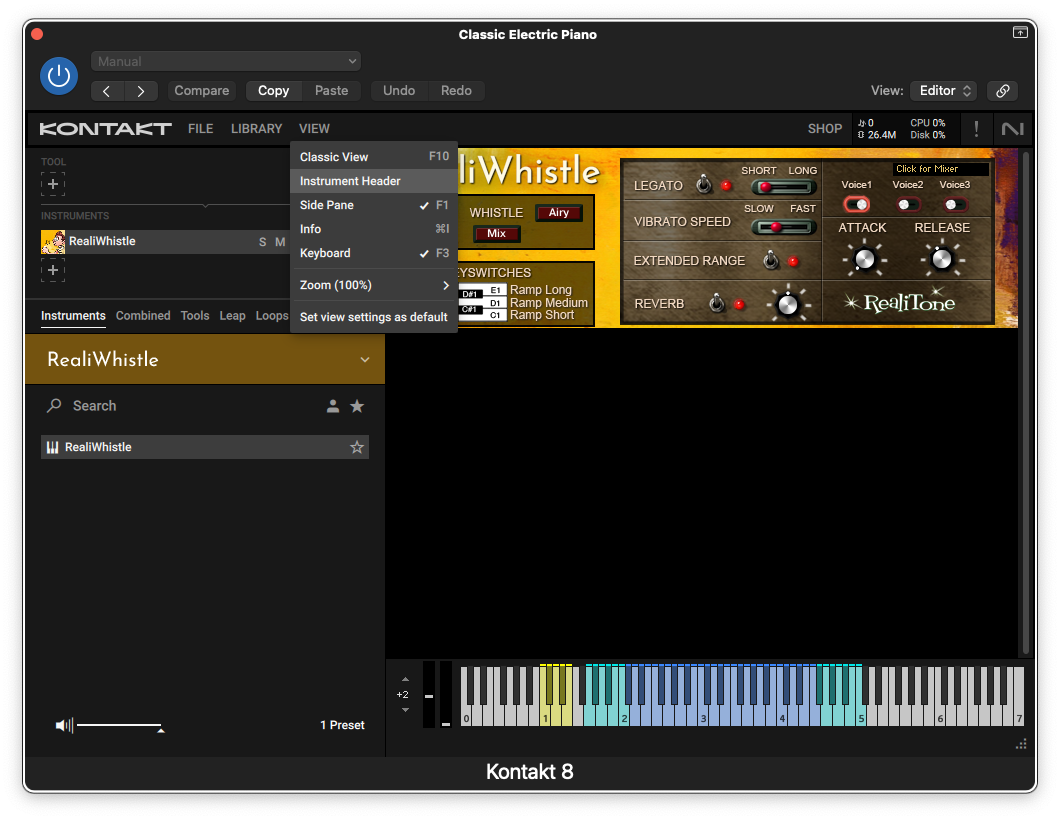
Task: Click the window resize grip dots
Action: [x=1021, y=744]
